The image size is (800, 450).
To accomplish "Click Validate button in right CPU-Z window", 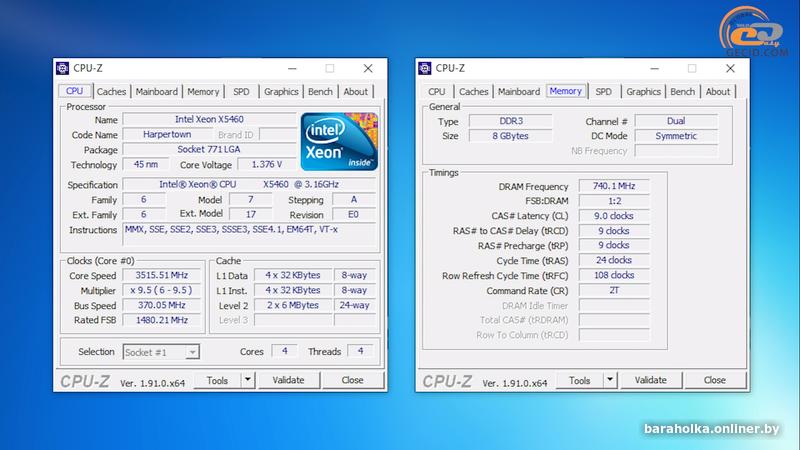I will pyautogui.click(x=651, y=380).
